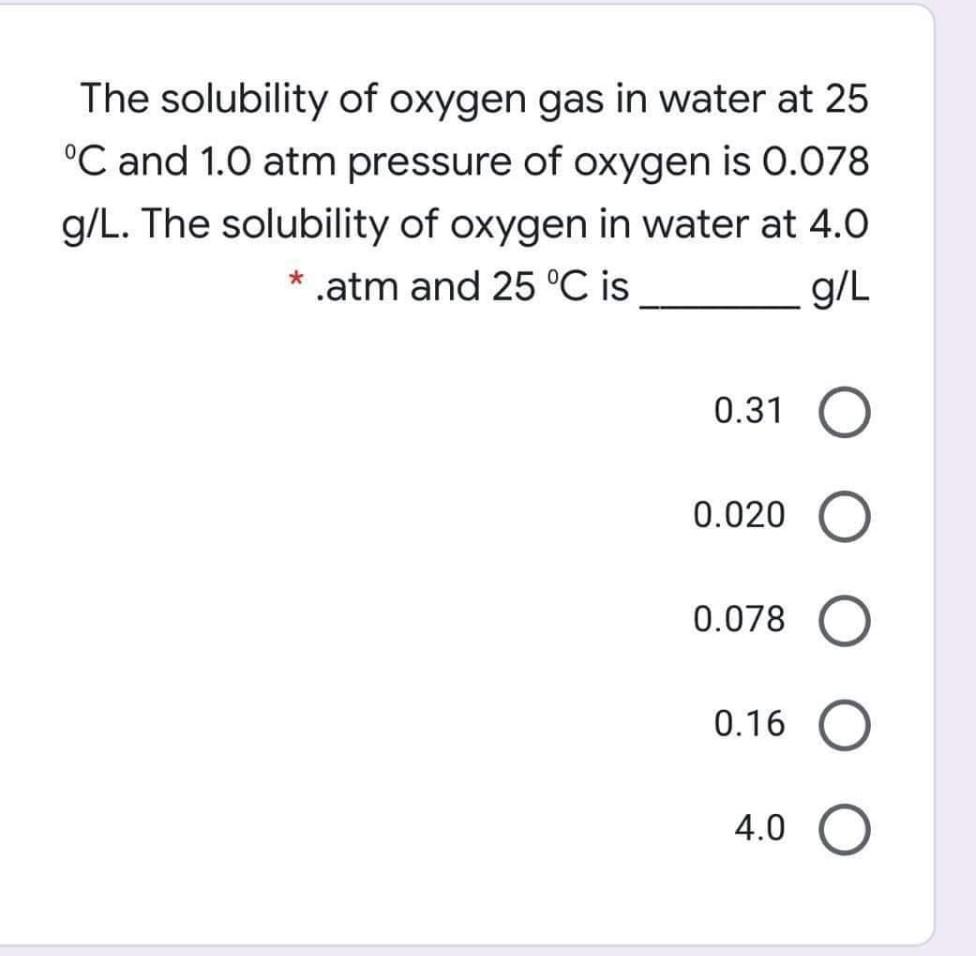The height and width of the screenshot is (956, 976).
Task: Click the radio circle beside 0.16
Action: tap(847, 725)
